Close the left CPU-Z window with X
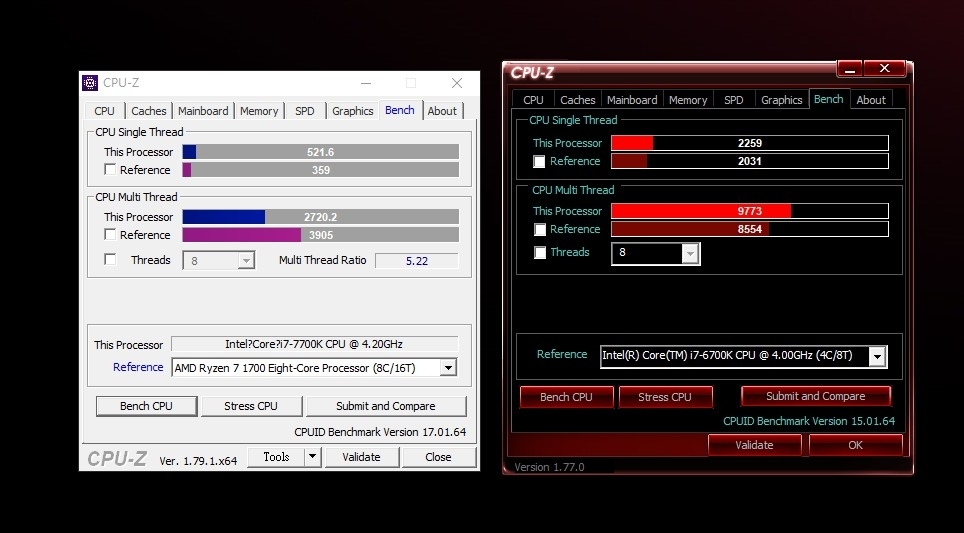Image resolution: width=964 pixels, height=533 pixels. click(x=457, y=83)
